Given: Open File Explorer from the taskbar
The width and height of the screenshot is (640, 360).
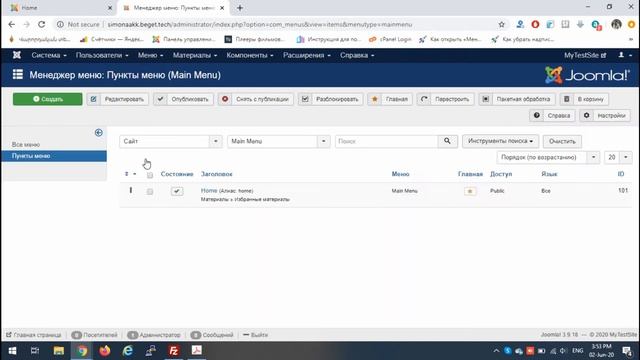Looking at the screenshot, I should click(x=59, y=351).
